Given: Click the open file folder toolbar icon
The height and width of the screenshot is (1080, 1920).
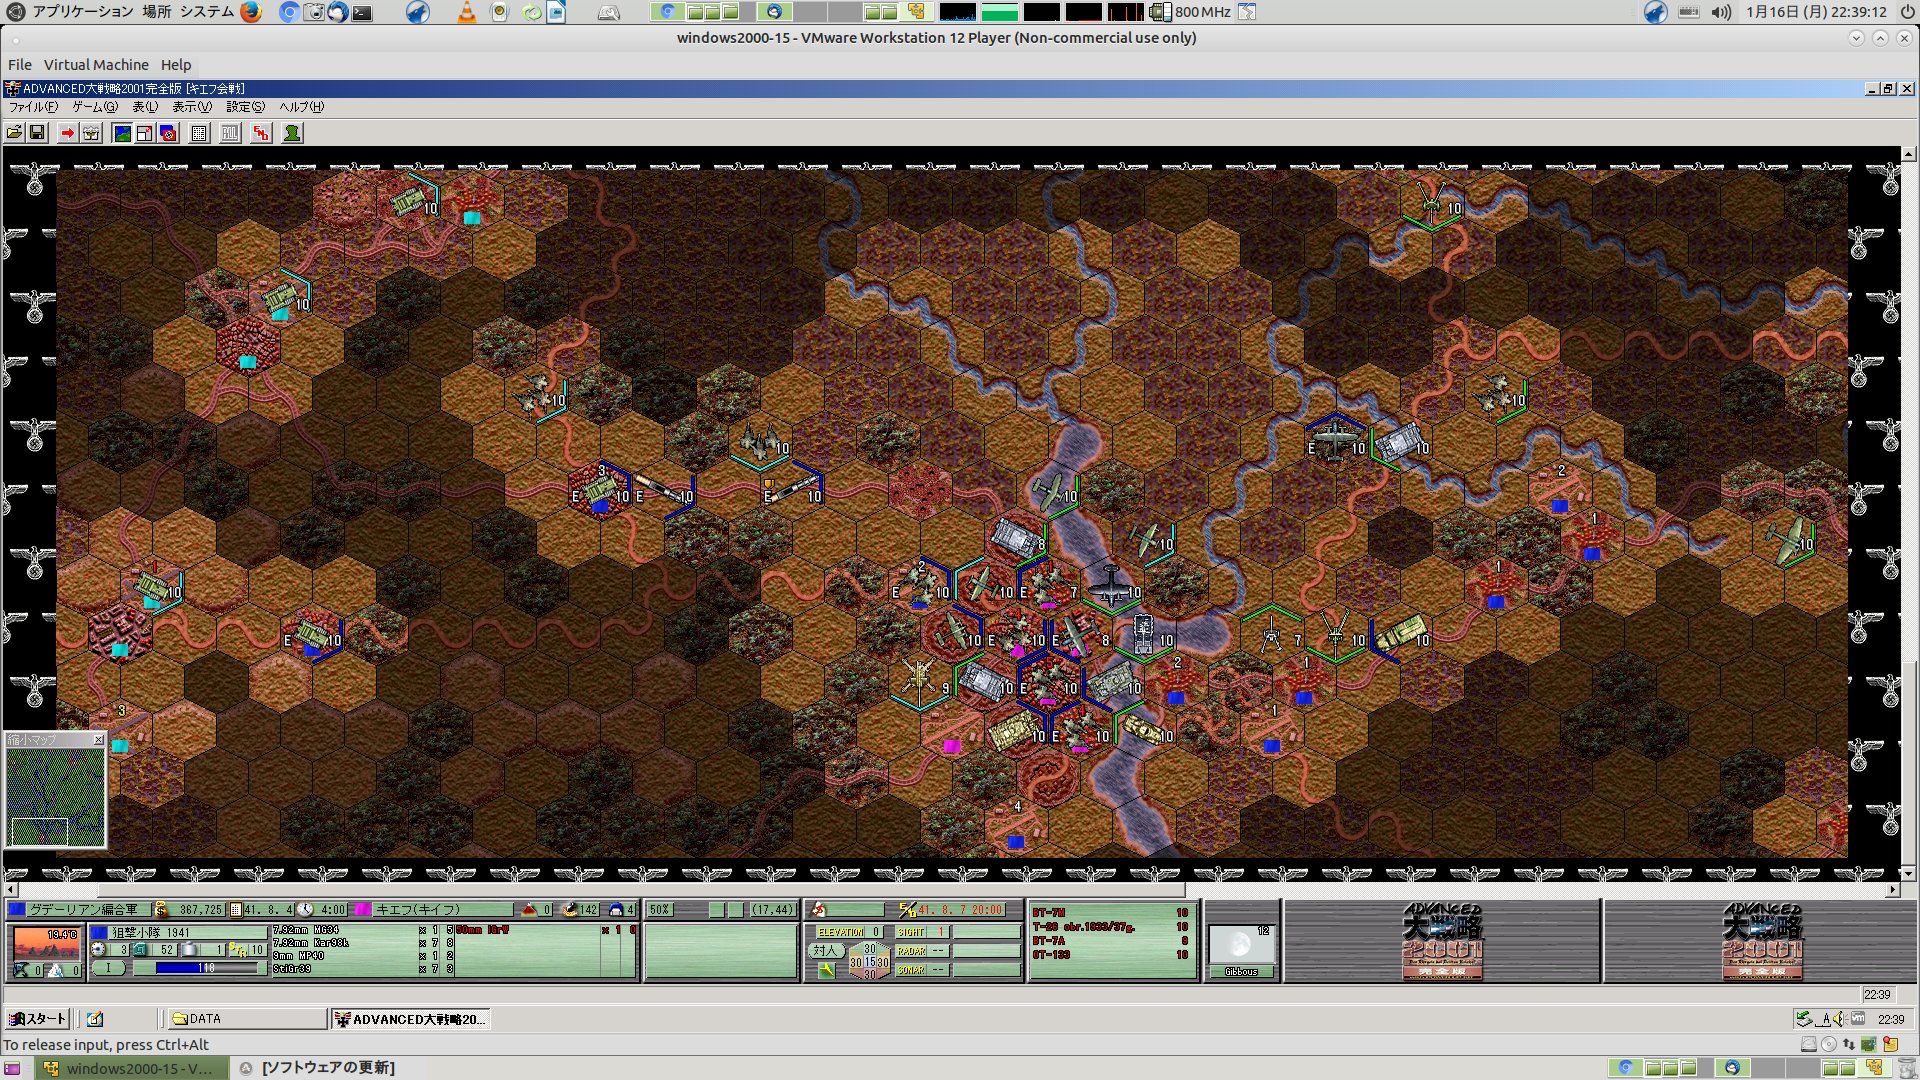Looking at the screenshot, I should (x=14, y=133).
